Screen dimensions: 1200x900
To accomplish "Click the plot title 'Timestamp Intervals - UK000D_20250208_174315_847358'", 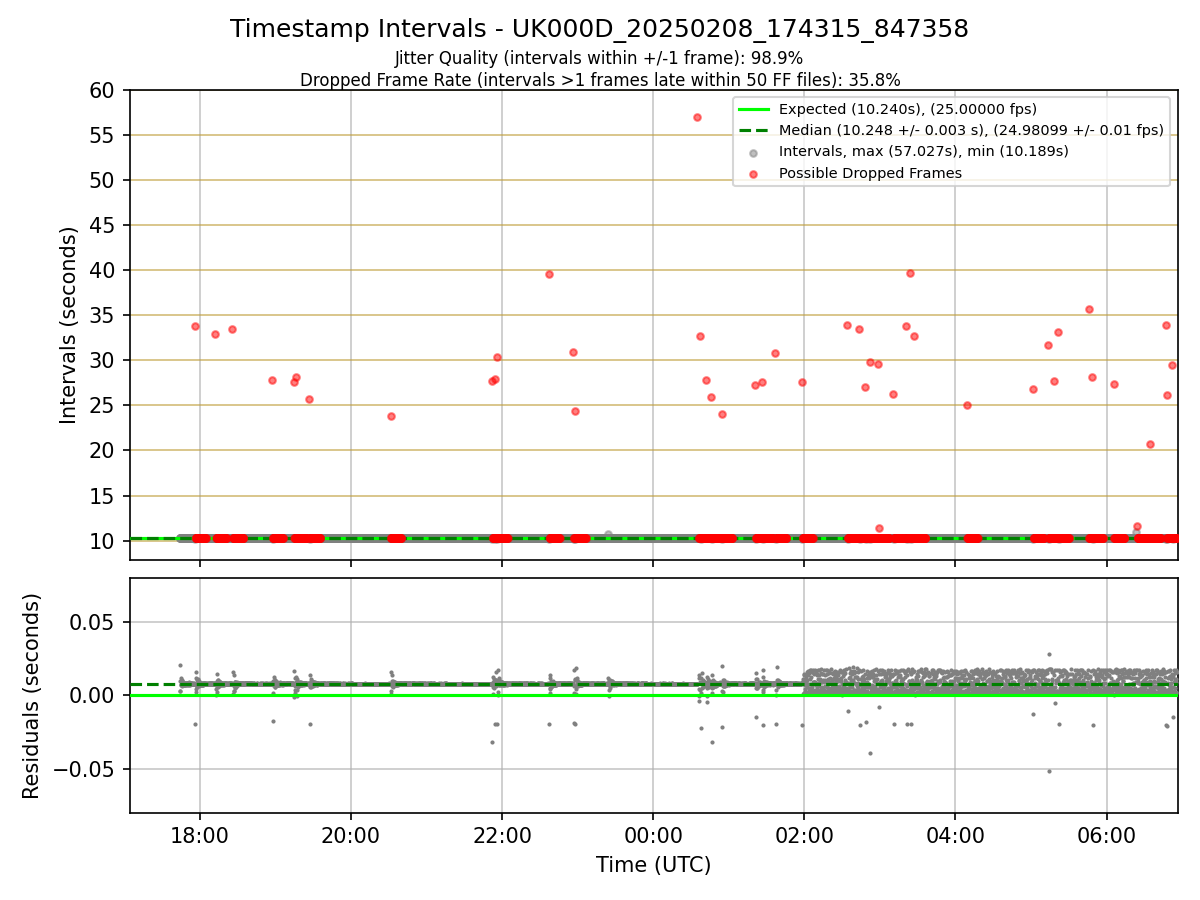I will pyautogui.click(x=599, y=29).
